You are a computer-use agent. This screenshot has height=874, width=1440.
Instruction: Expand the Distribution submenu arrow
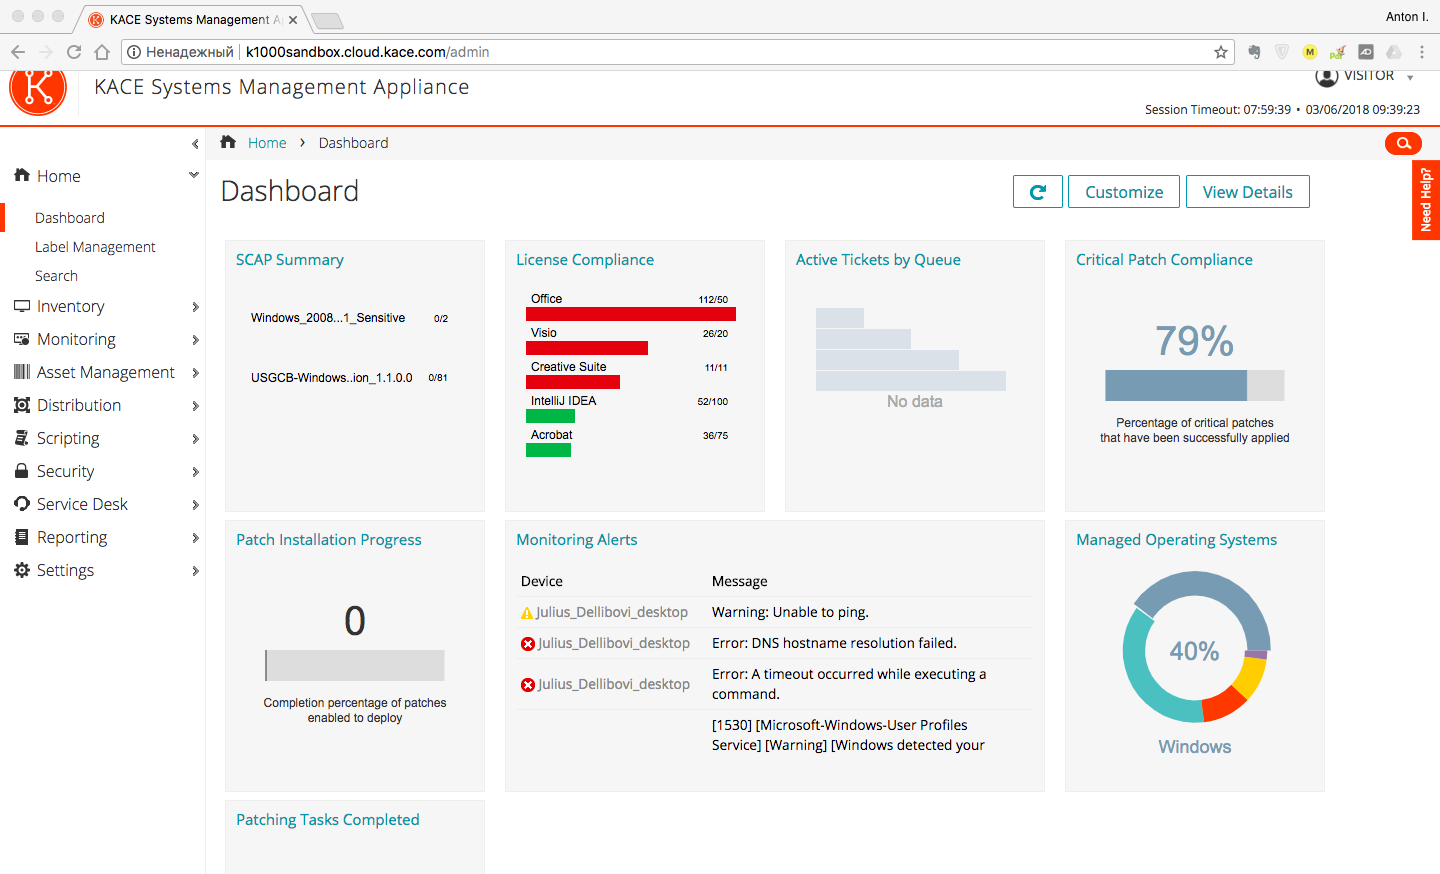[196, 406]
